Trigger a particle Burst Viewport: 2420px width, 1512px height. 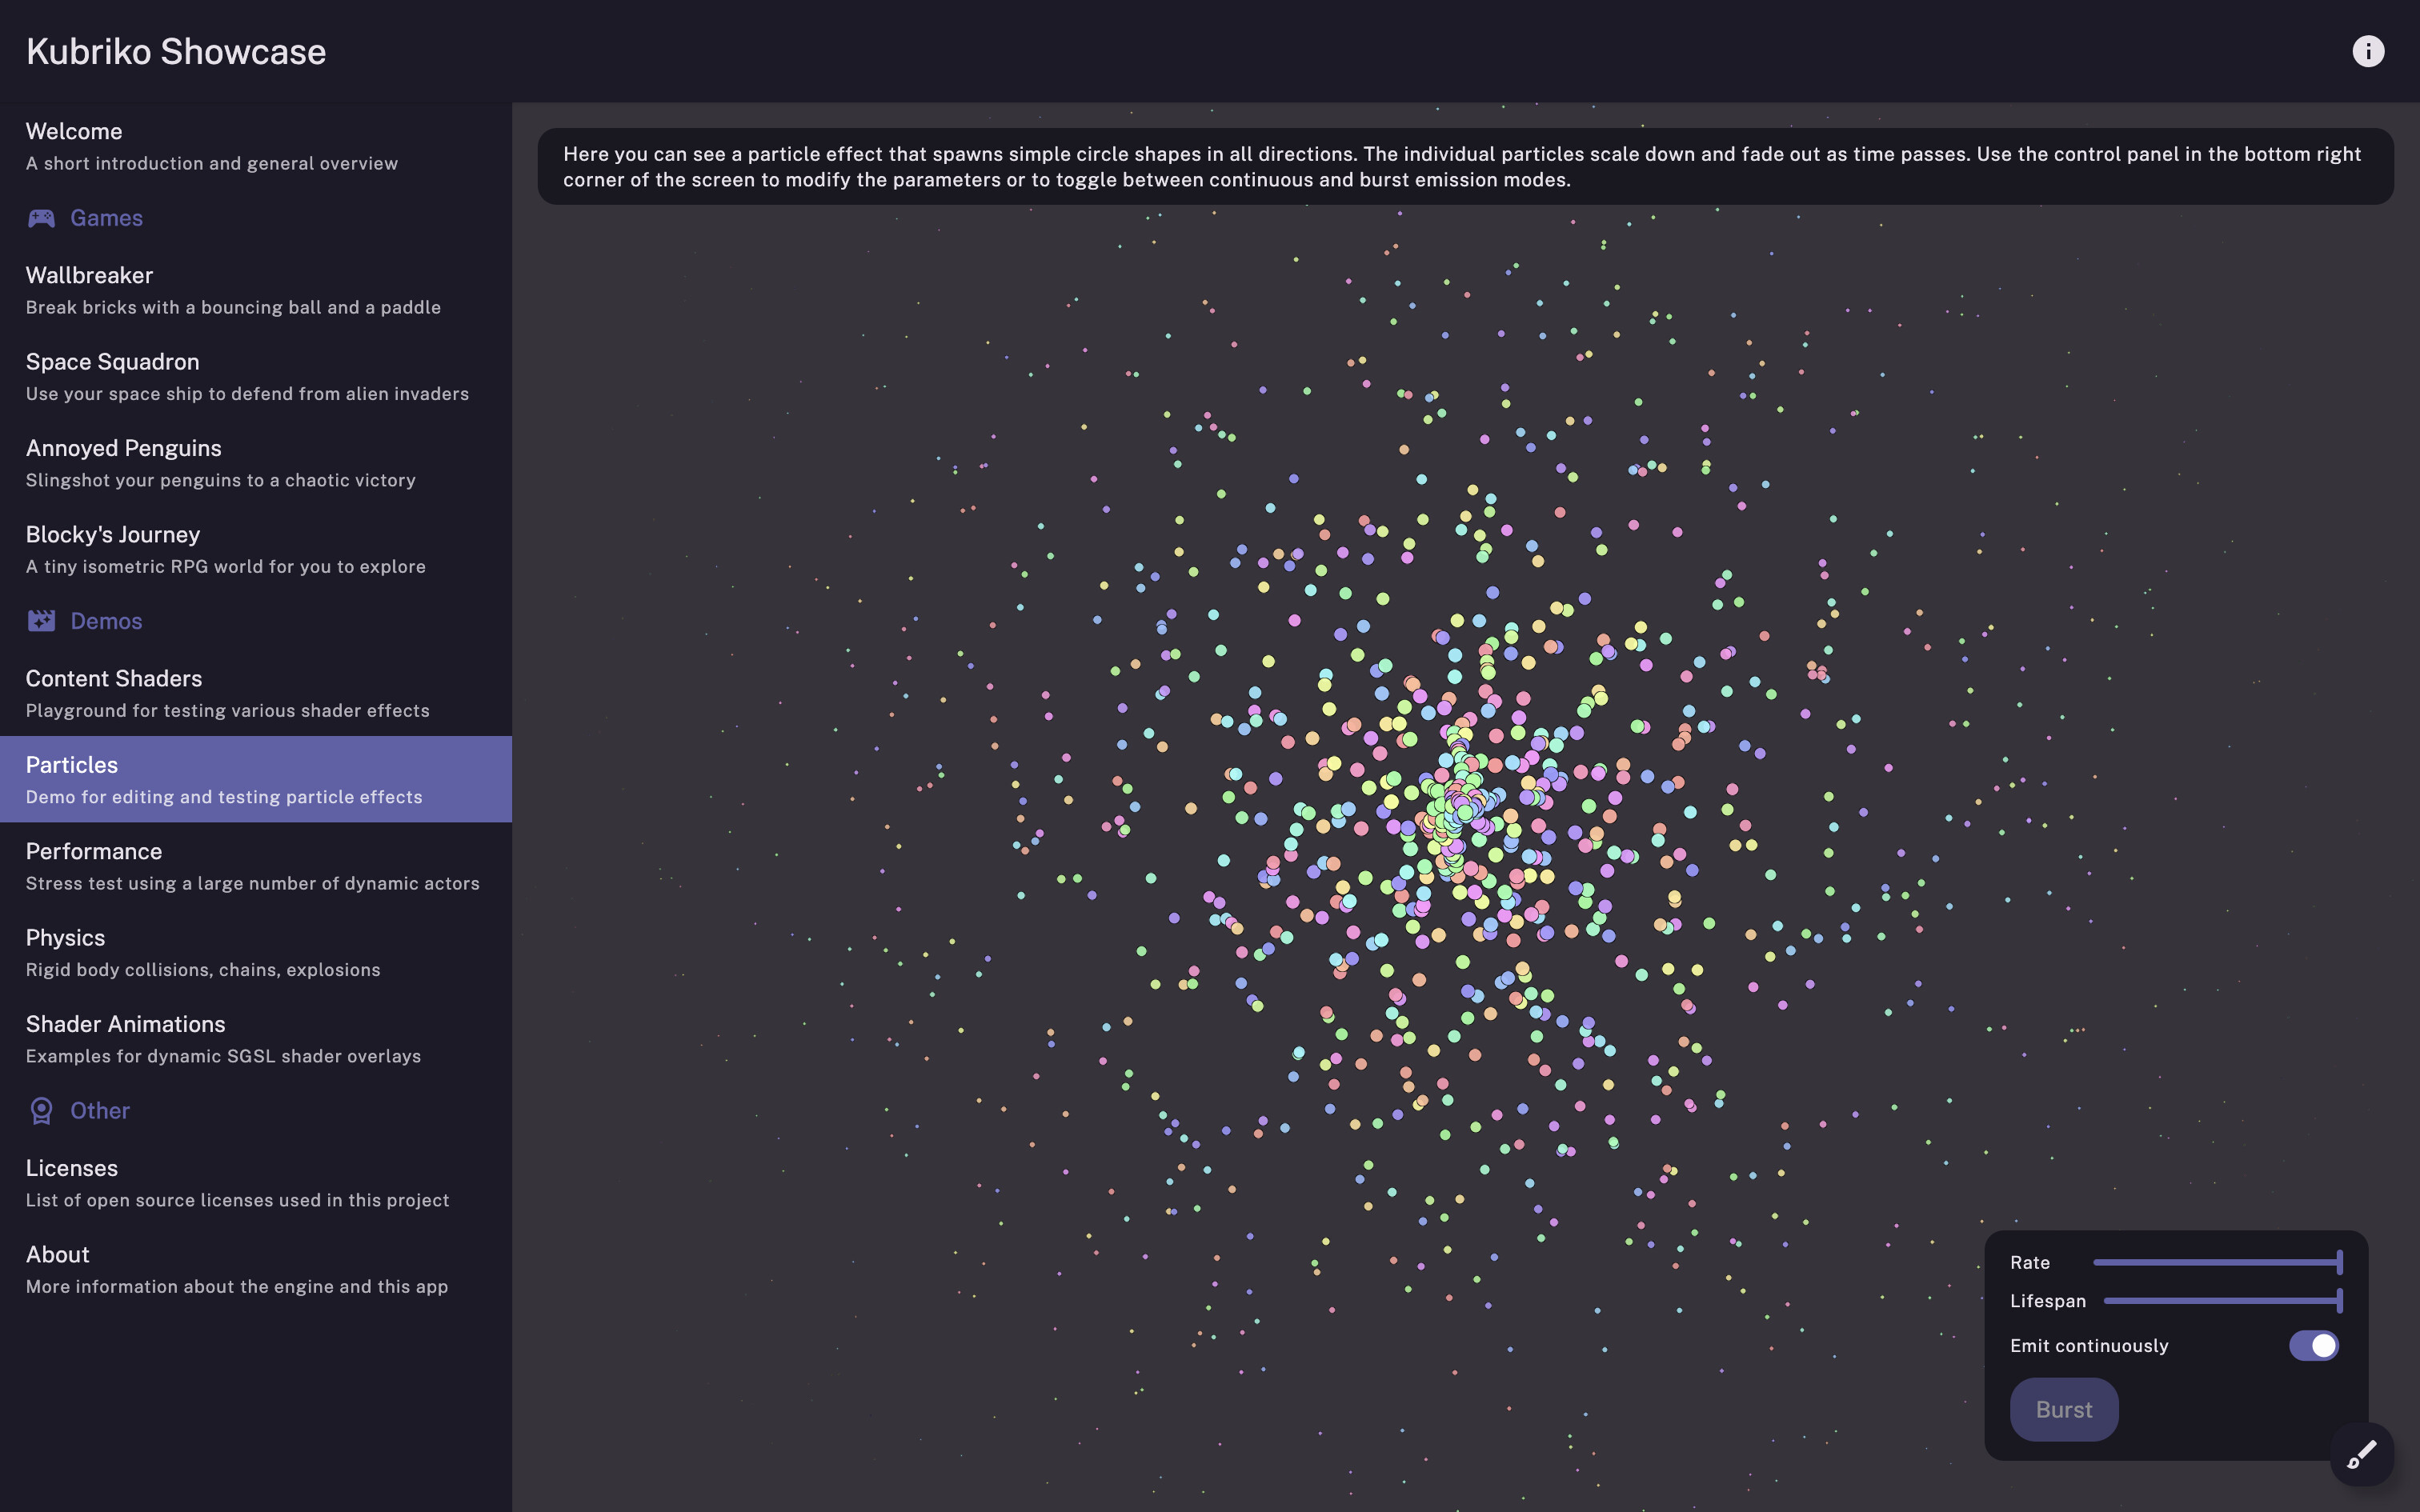point(2063,1408)
